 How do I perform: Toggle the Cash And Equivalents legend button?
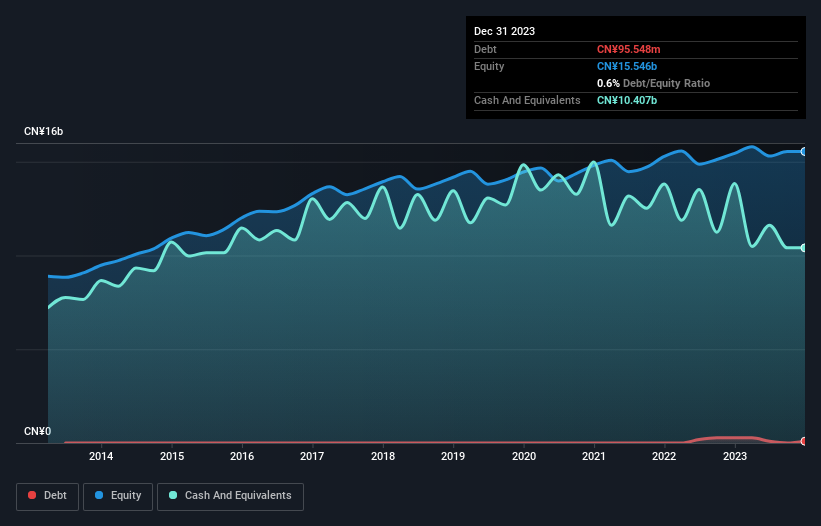230,496
